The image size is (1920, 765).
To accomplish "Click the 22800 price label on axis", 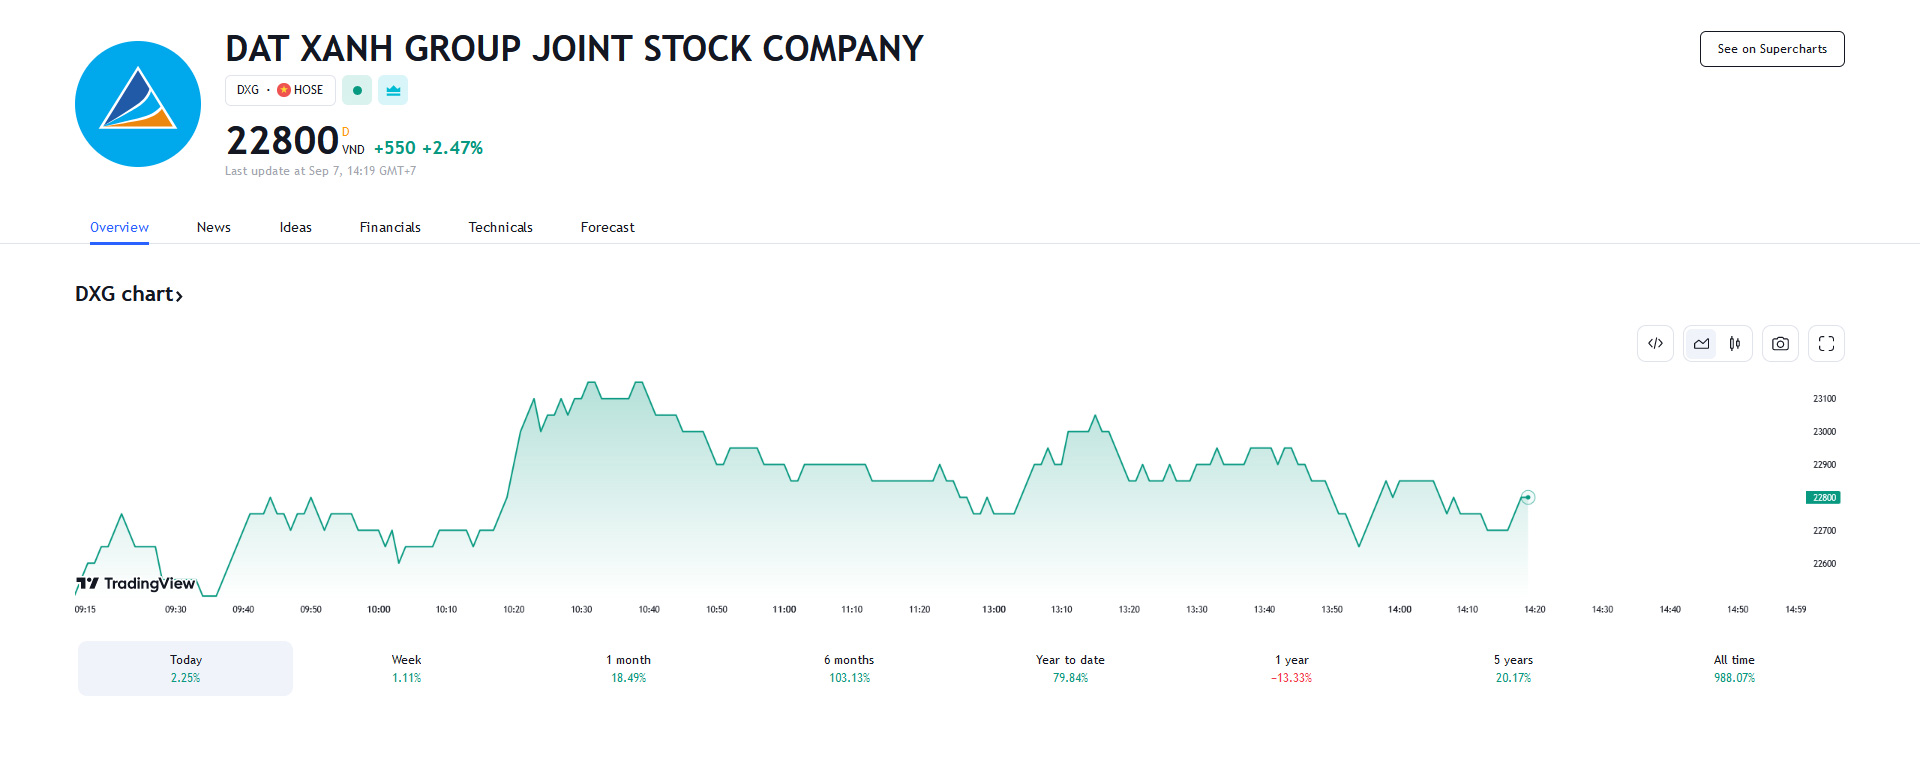I will tap(1823, 498).
